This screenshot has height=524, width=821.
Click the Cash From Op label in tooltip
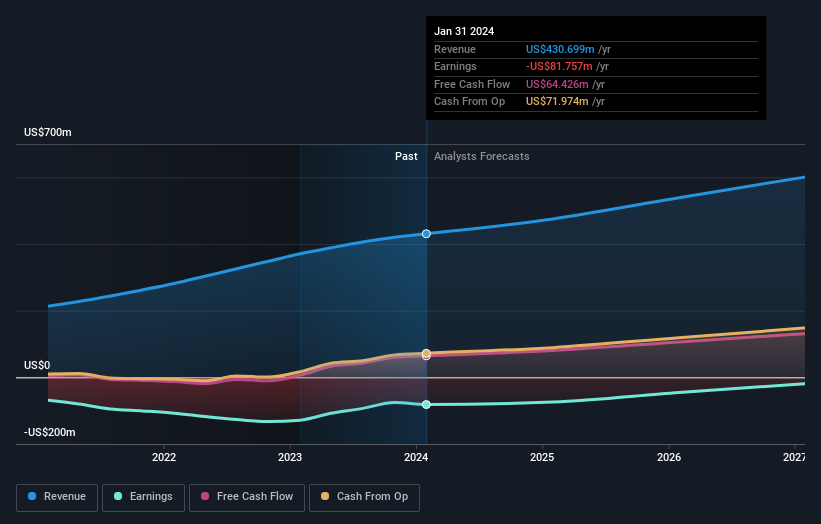click(470, 102)
